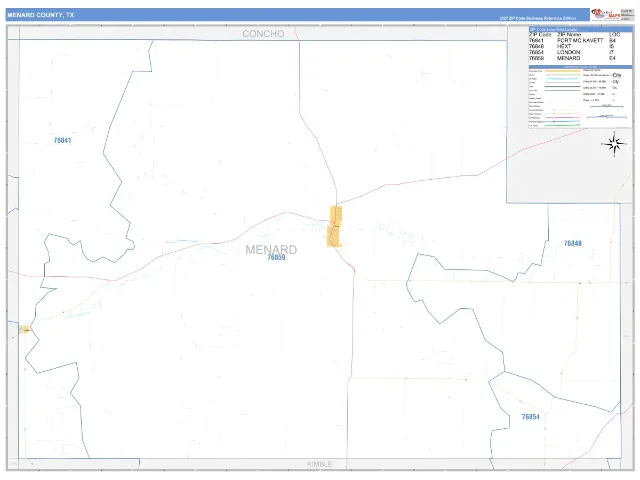Click the ZIP Code Business Reference Edition subtitle

(x=538, y=18)
